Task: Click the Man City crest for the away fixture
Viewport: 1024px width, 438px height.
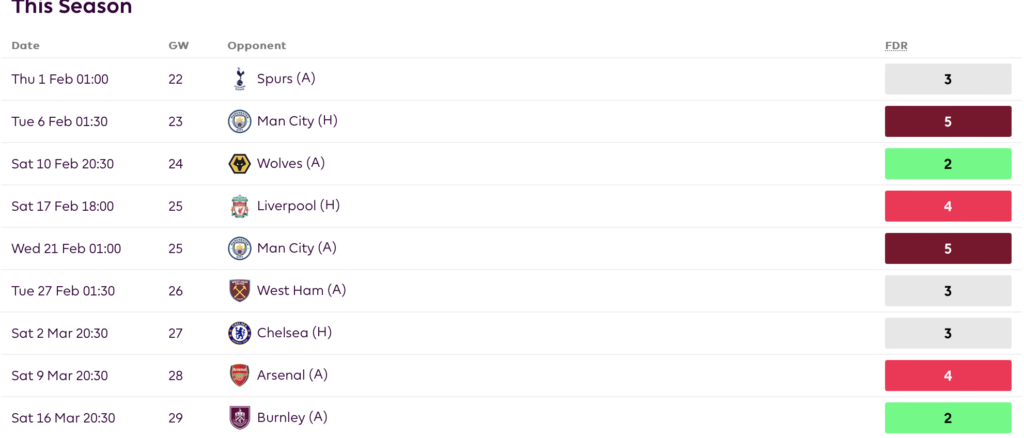Action: pyautogui.click(x=239, y=249)
